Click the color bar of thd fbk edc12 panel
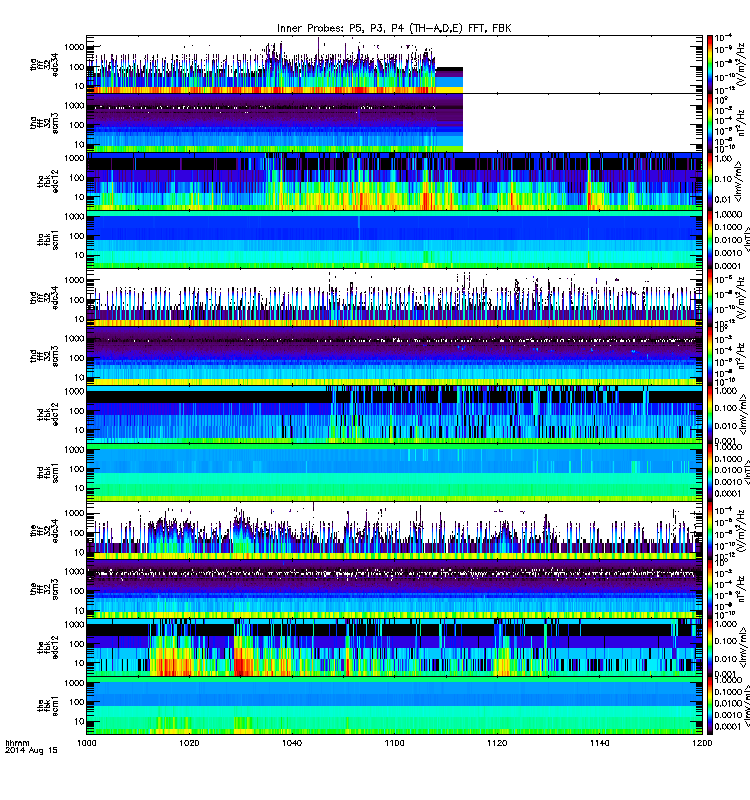 click(710, 414)
